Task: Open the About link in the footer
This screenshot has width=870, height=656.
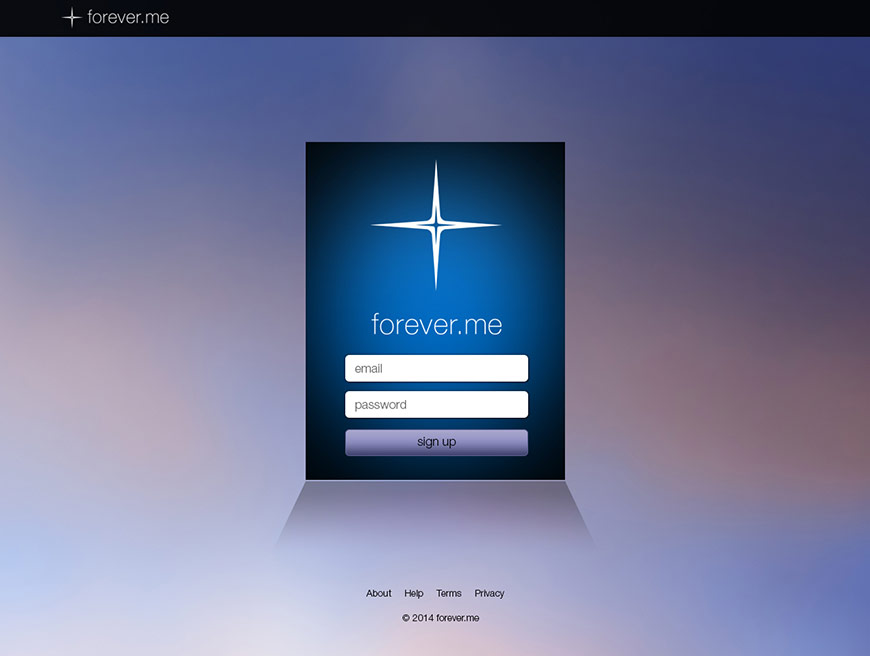Action: coord(378,593)
